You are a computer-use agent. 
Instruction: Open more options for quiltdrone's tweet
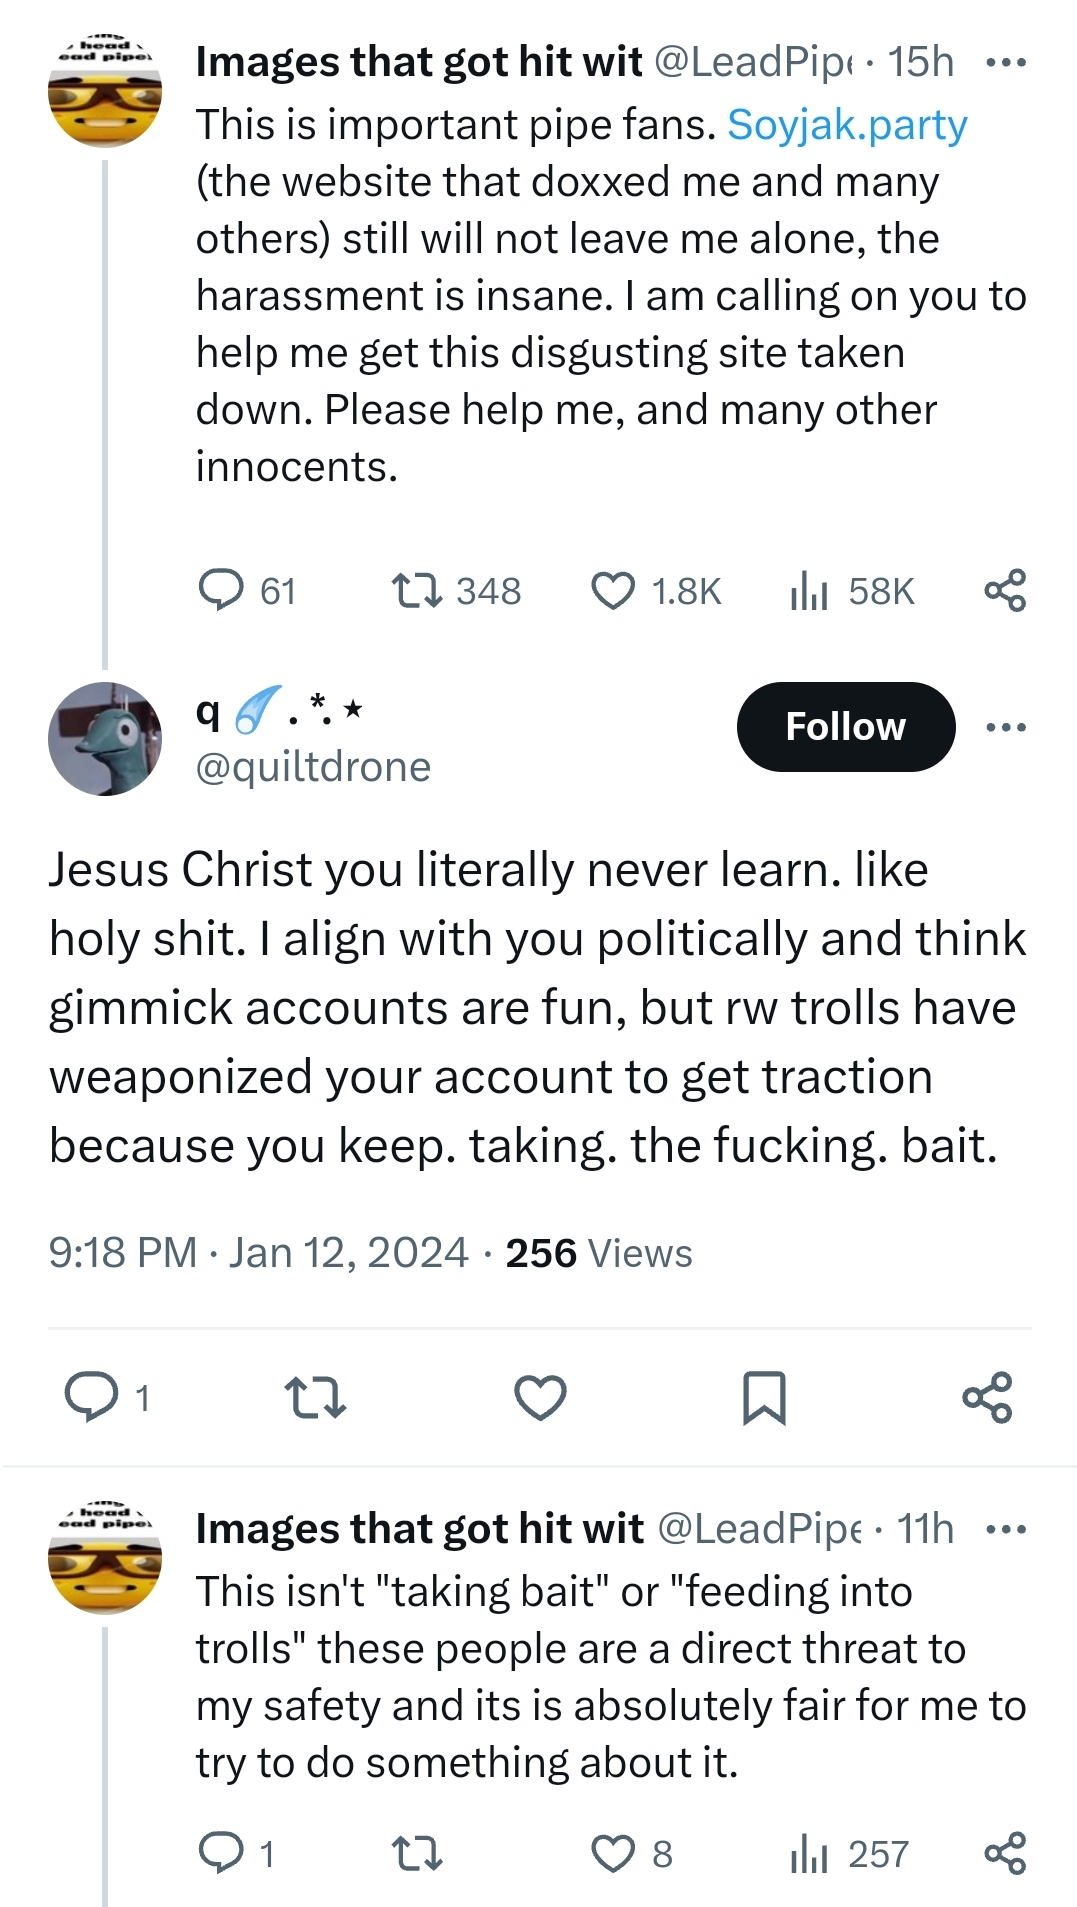pyautogui.click(x=1005, y=727)
